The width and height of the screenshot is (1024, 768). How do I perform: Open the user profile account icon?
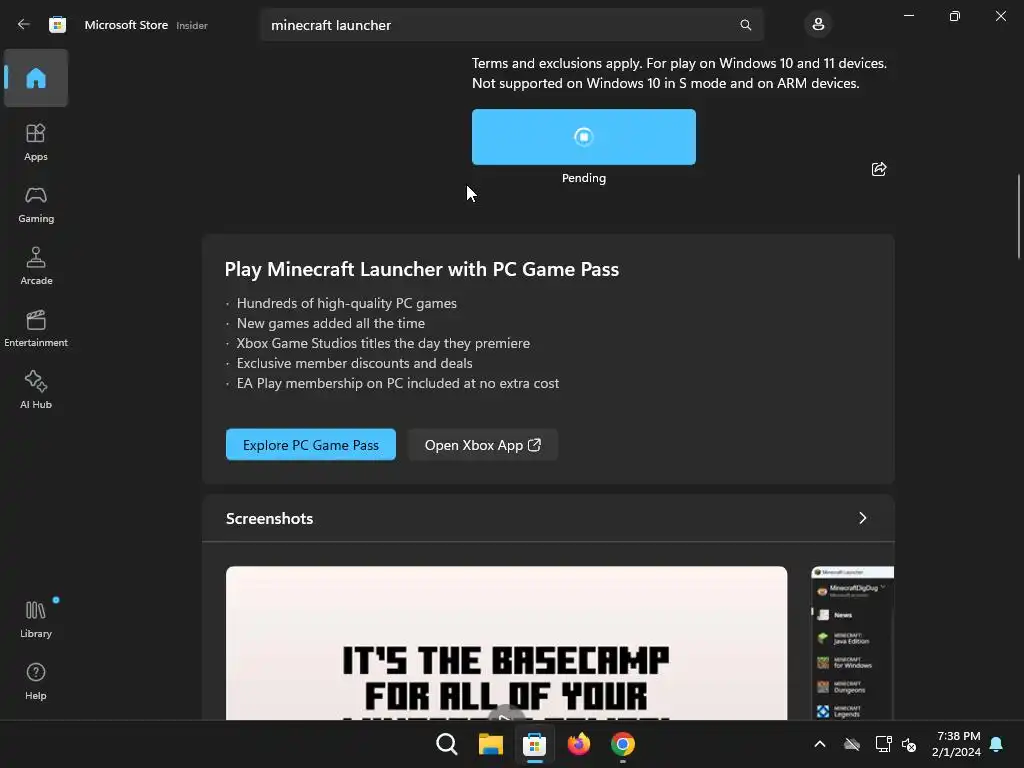point(818,25)
